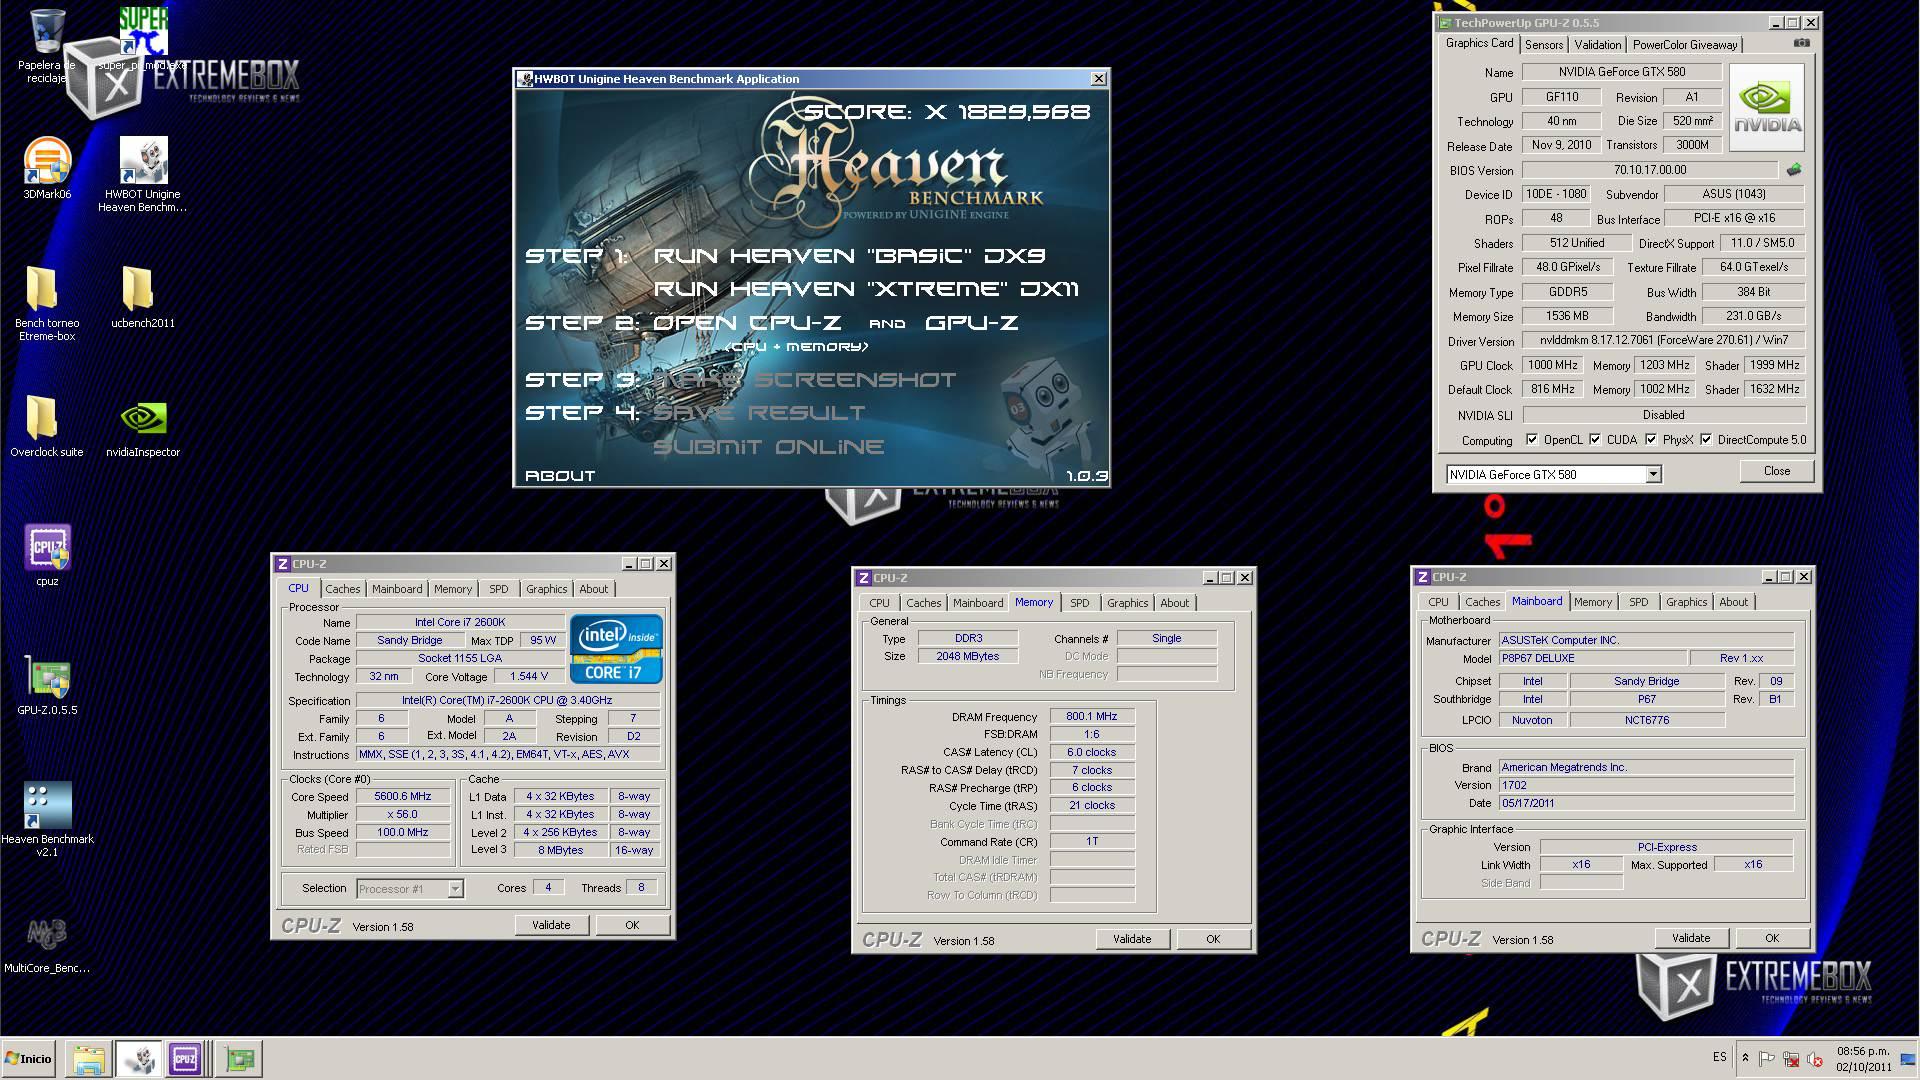Click Validate in left CPU-Z window
The image size is (1920, 1080).
click(x=551, y=925)
